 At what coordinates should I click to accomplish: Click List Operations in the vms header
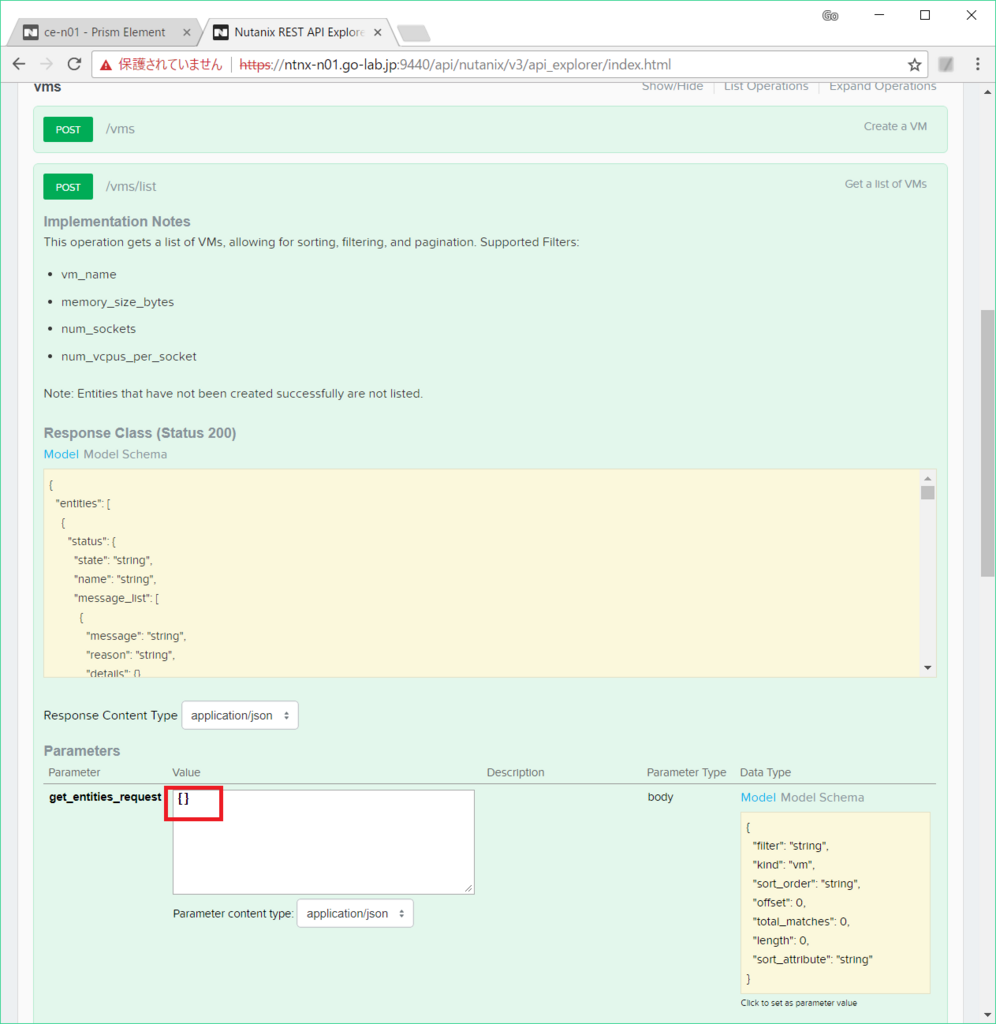coord(766,86)
